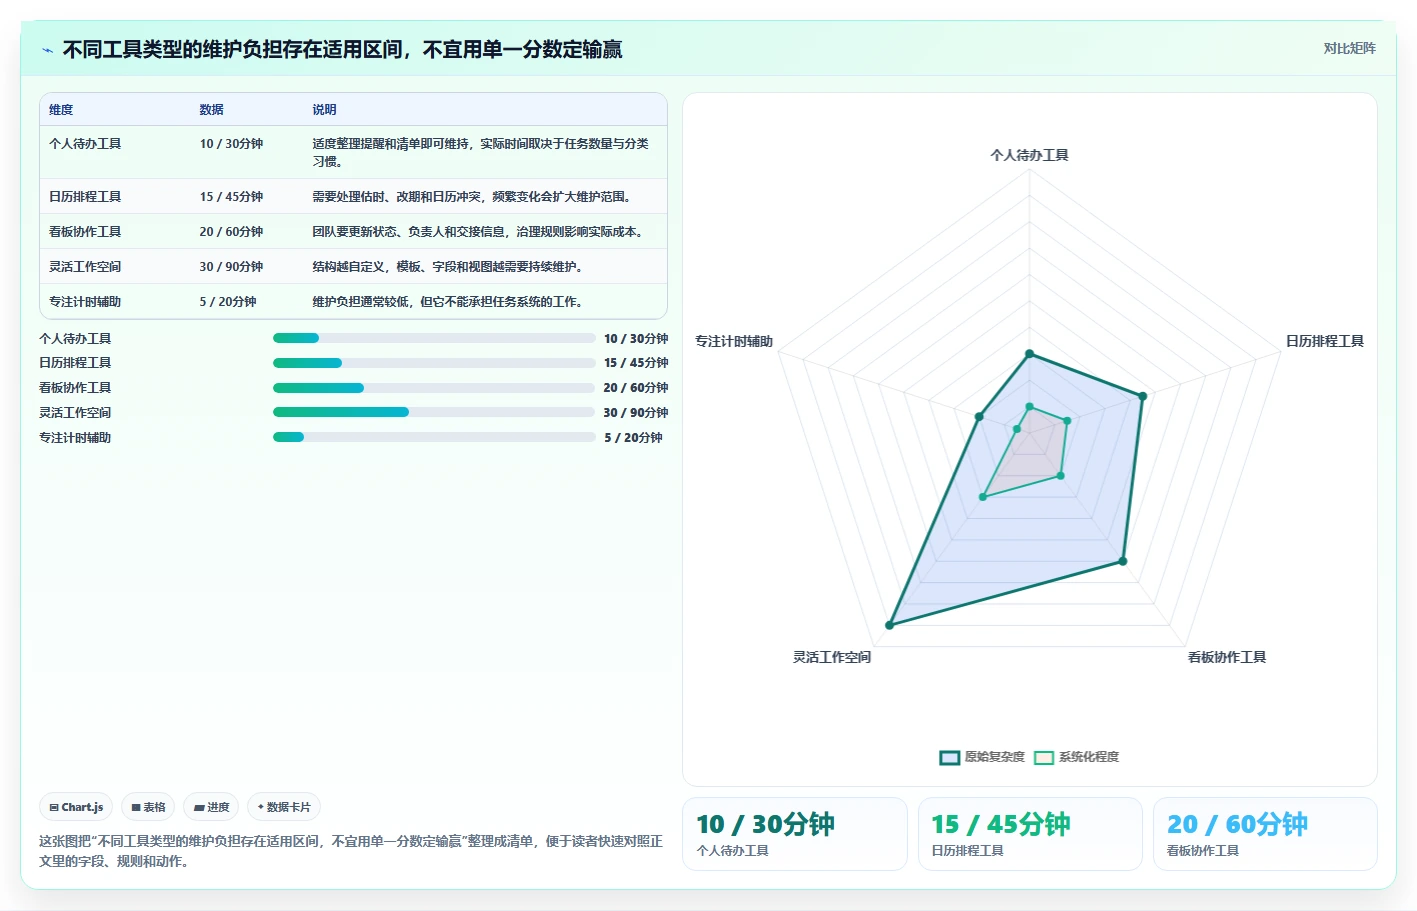Screen dimensions: 1417x911
Task: Click the description starting 团队要更新状态
Action: pyautogui.click(x=478, y=232)
